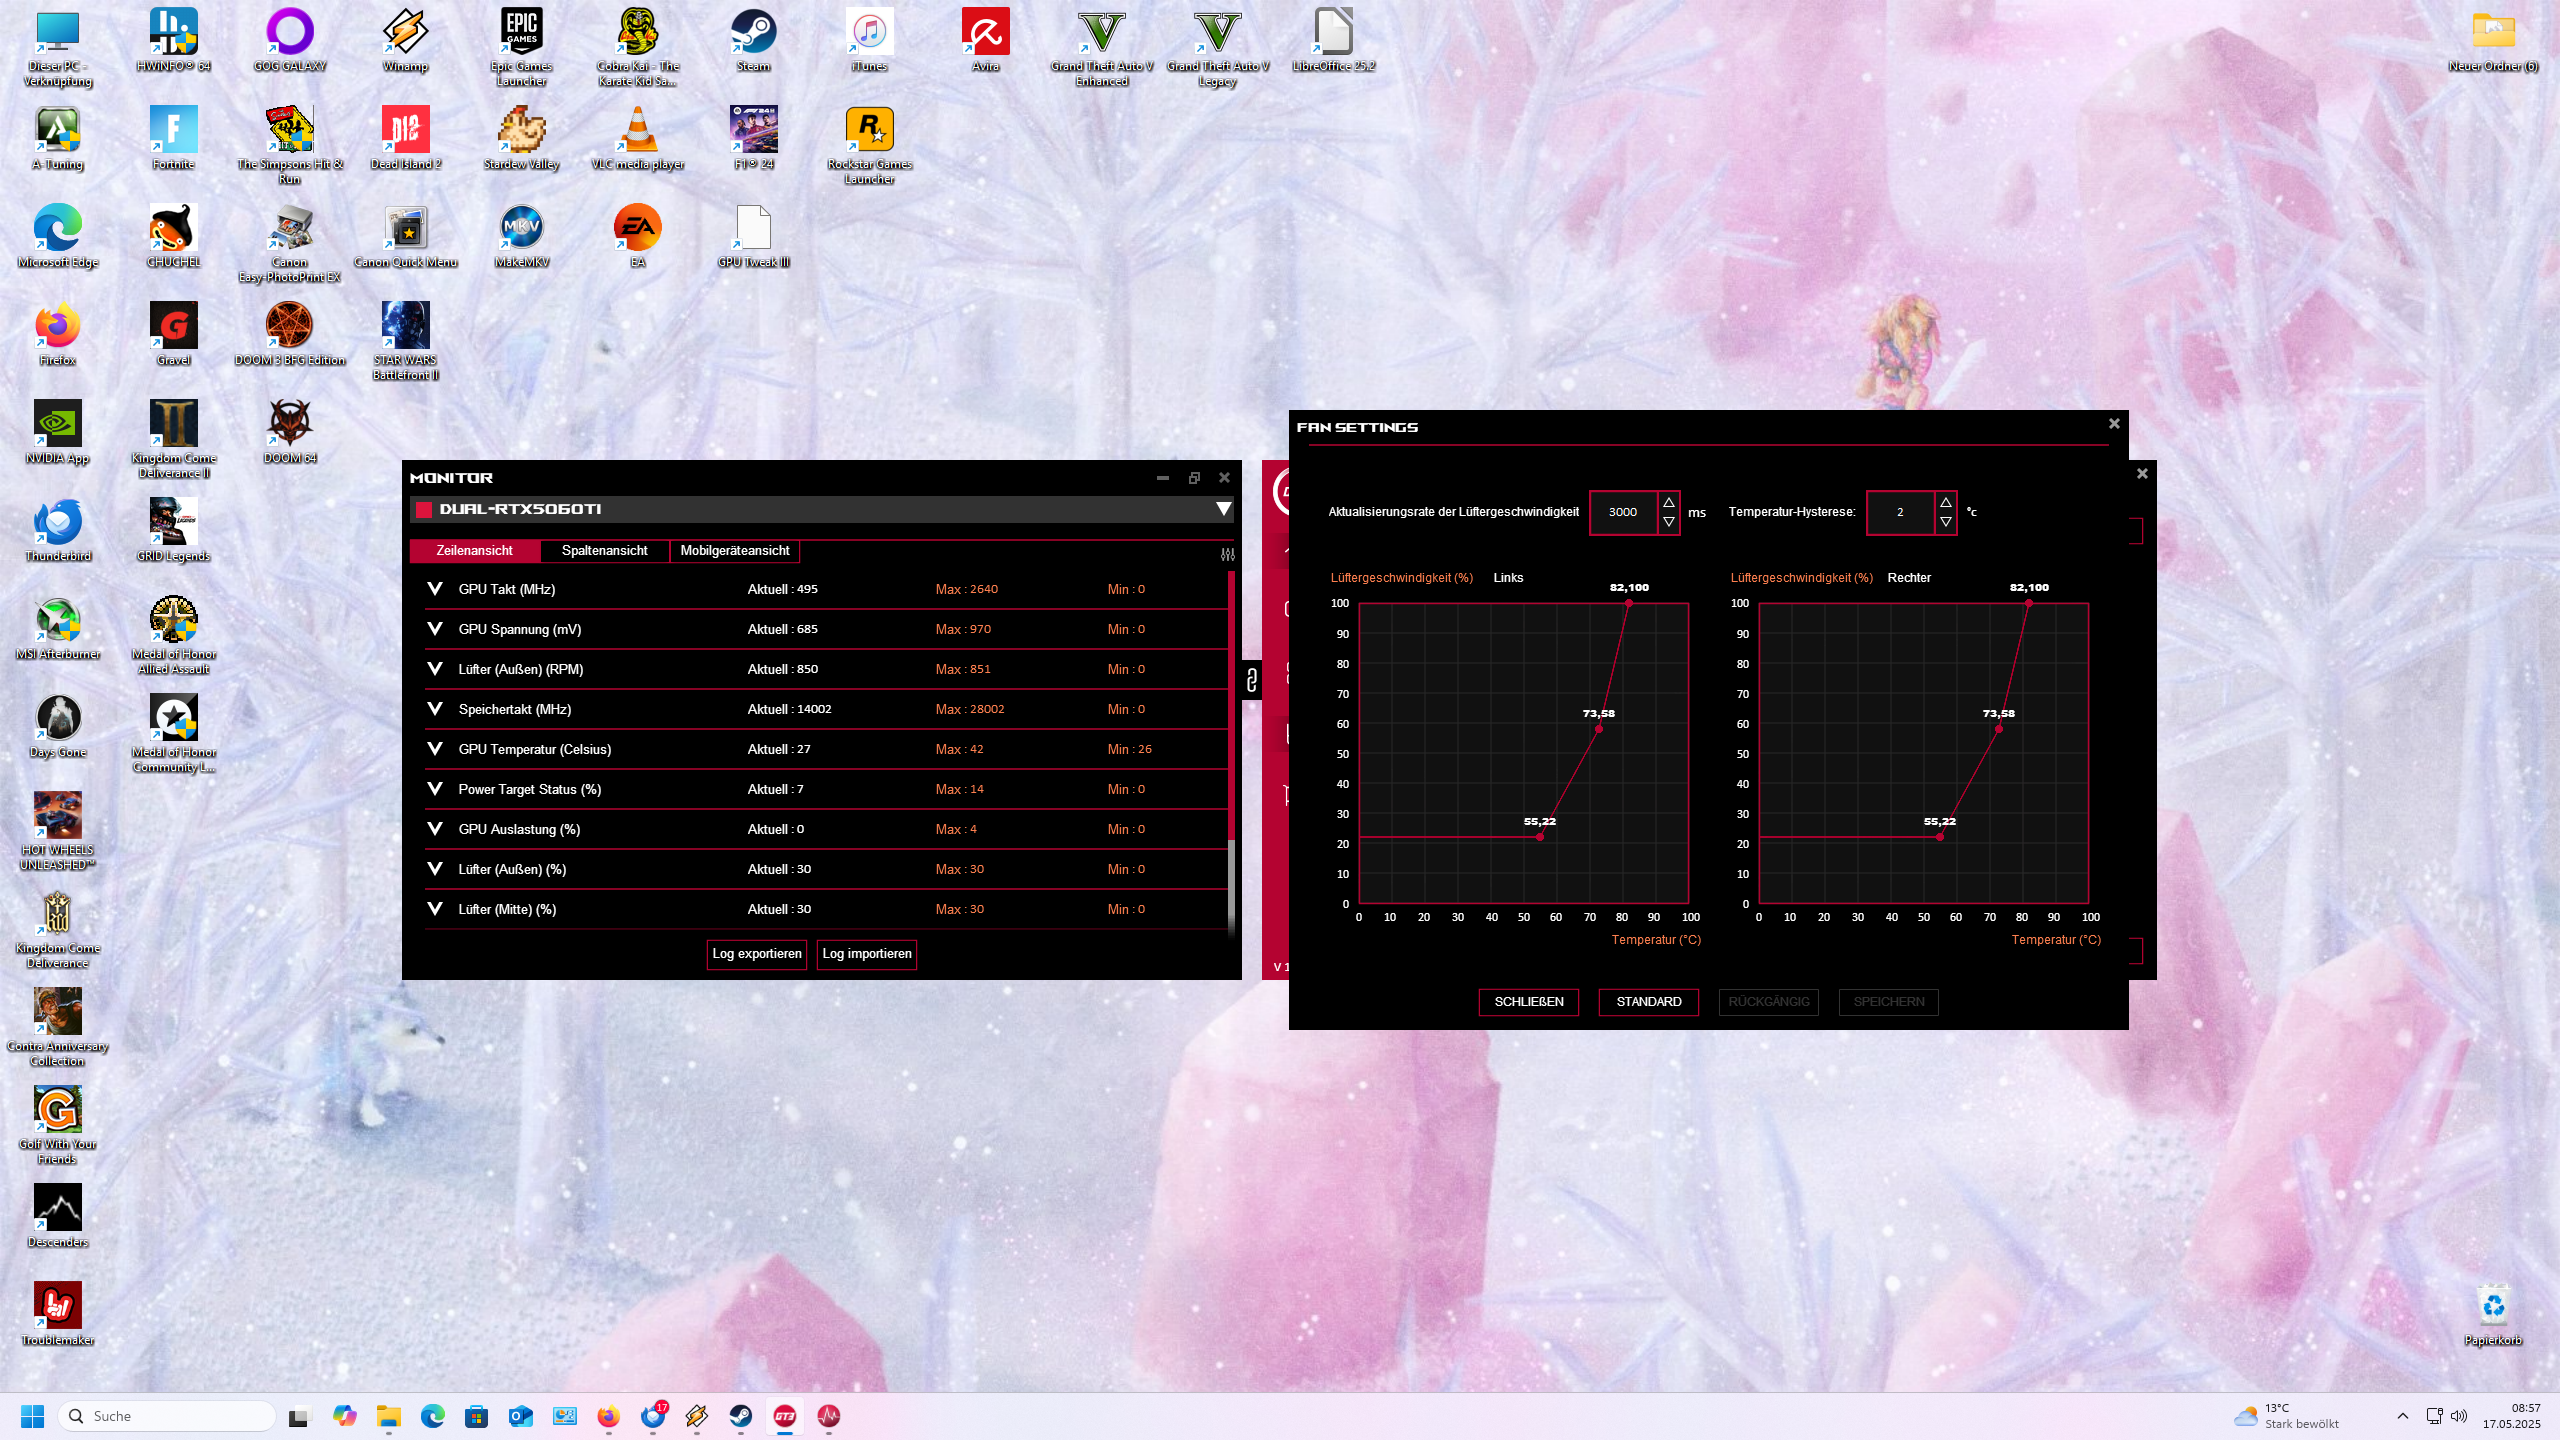Click the chain link attach icon

[x=1251, y=681]
